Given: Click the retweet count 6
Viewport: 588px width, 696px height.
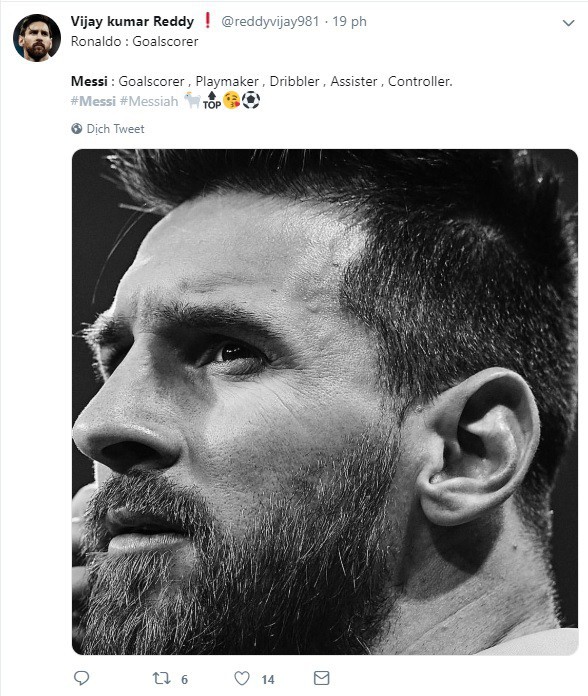Looking at the screenshot, I should (x=184, y=679).
